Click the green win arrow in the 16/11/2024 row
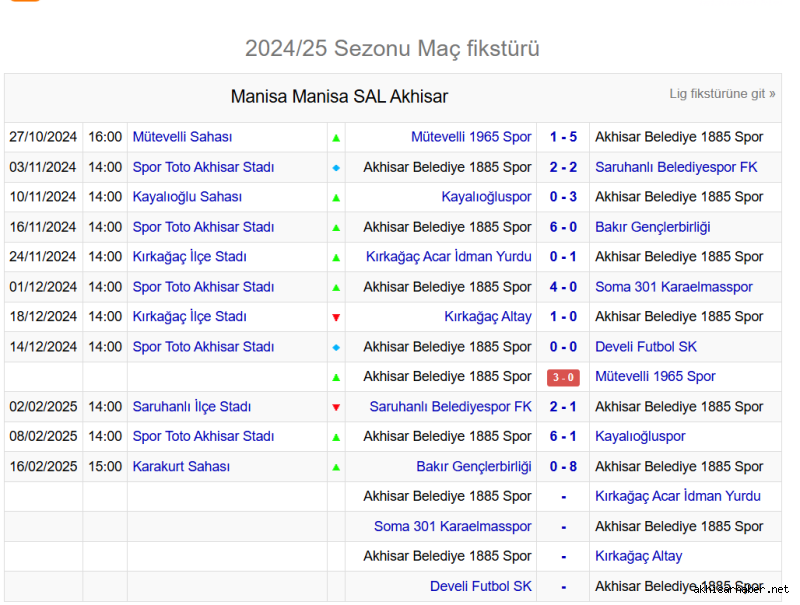Viewport: 800px width, 605px height. [x=336, y=228]
